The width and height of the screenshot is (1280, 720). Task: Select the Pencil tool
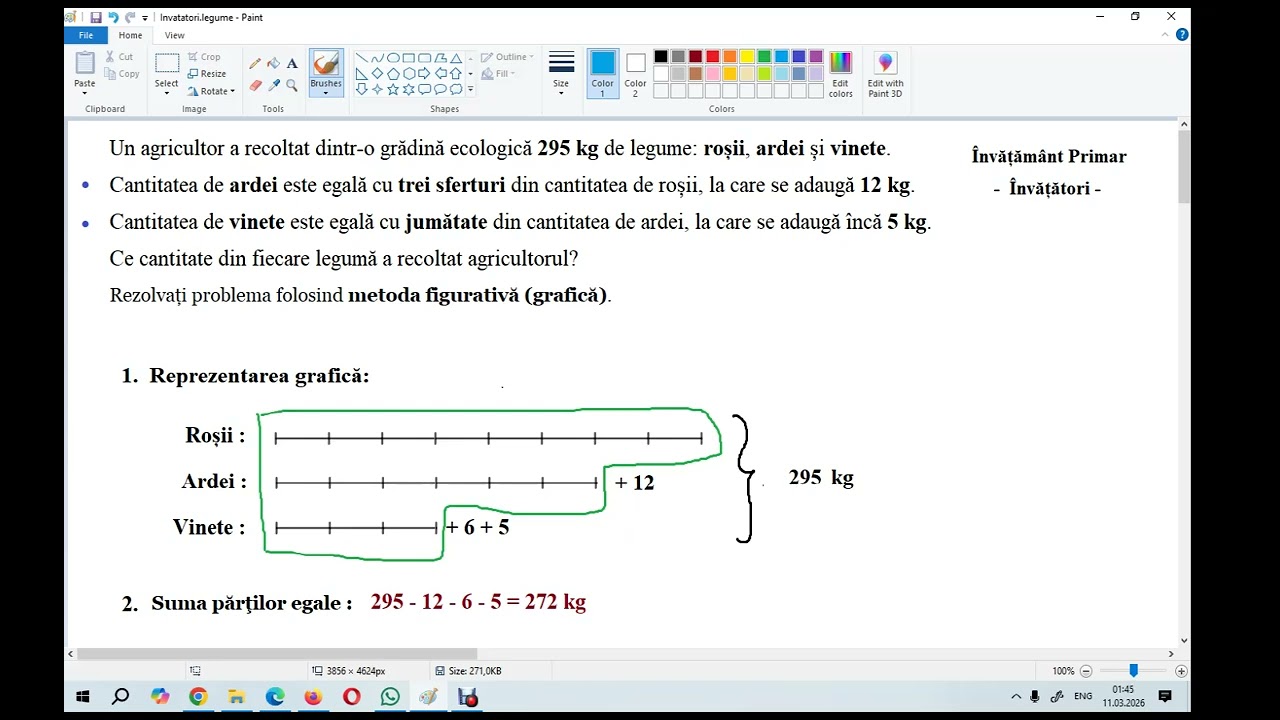coord(255,63)
